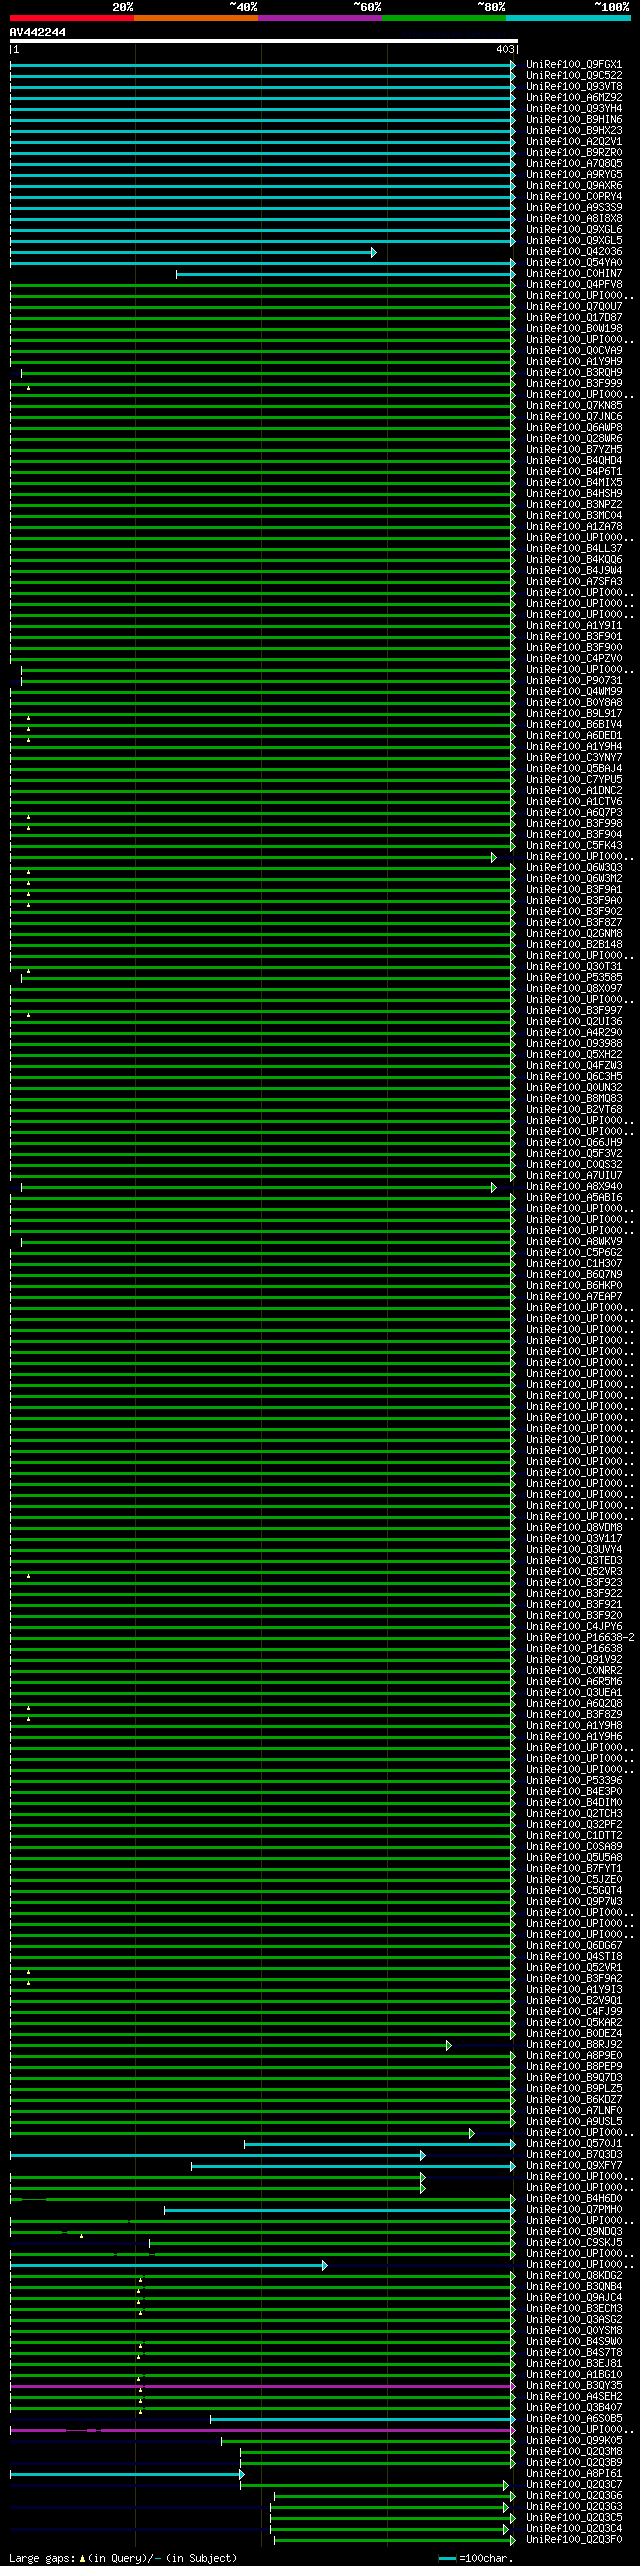Open hit UniRef100_Q93VT8
The image size is (640, 2566).
574,87
